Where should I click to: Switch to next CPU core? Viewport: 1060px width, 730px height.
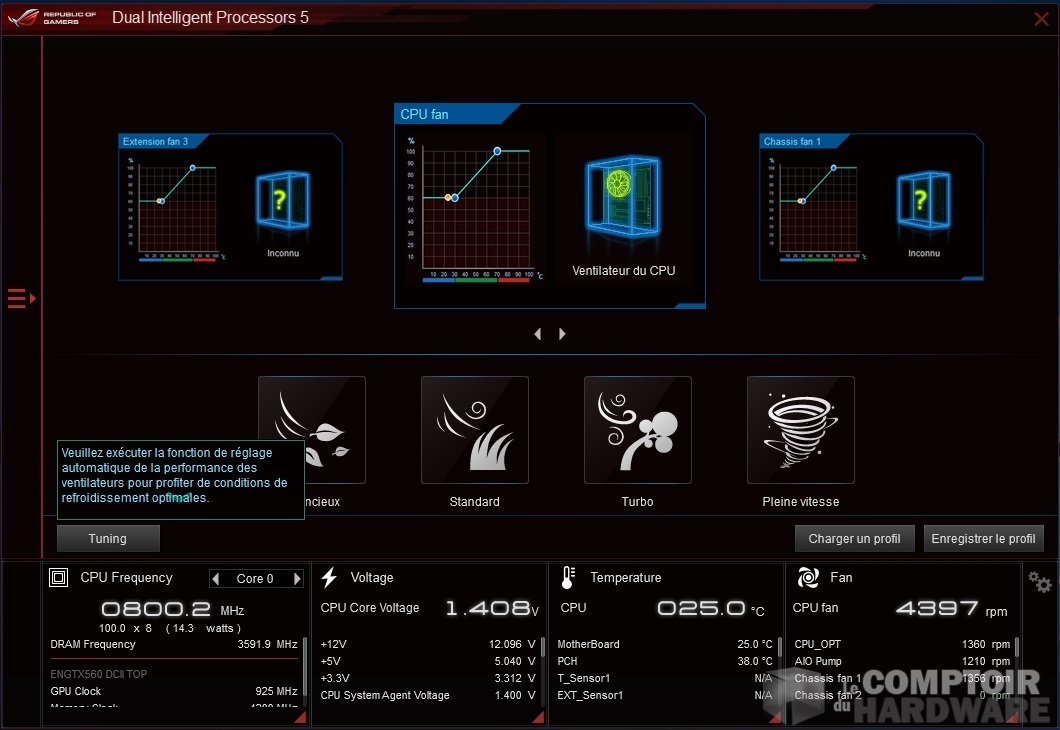pos(297,579)
